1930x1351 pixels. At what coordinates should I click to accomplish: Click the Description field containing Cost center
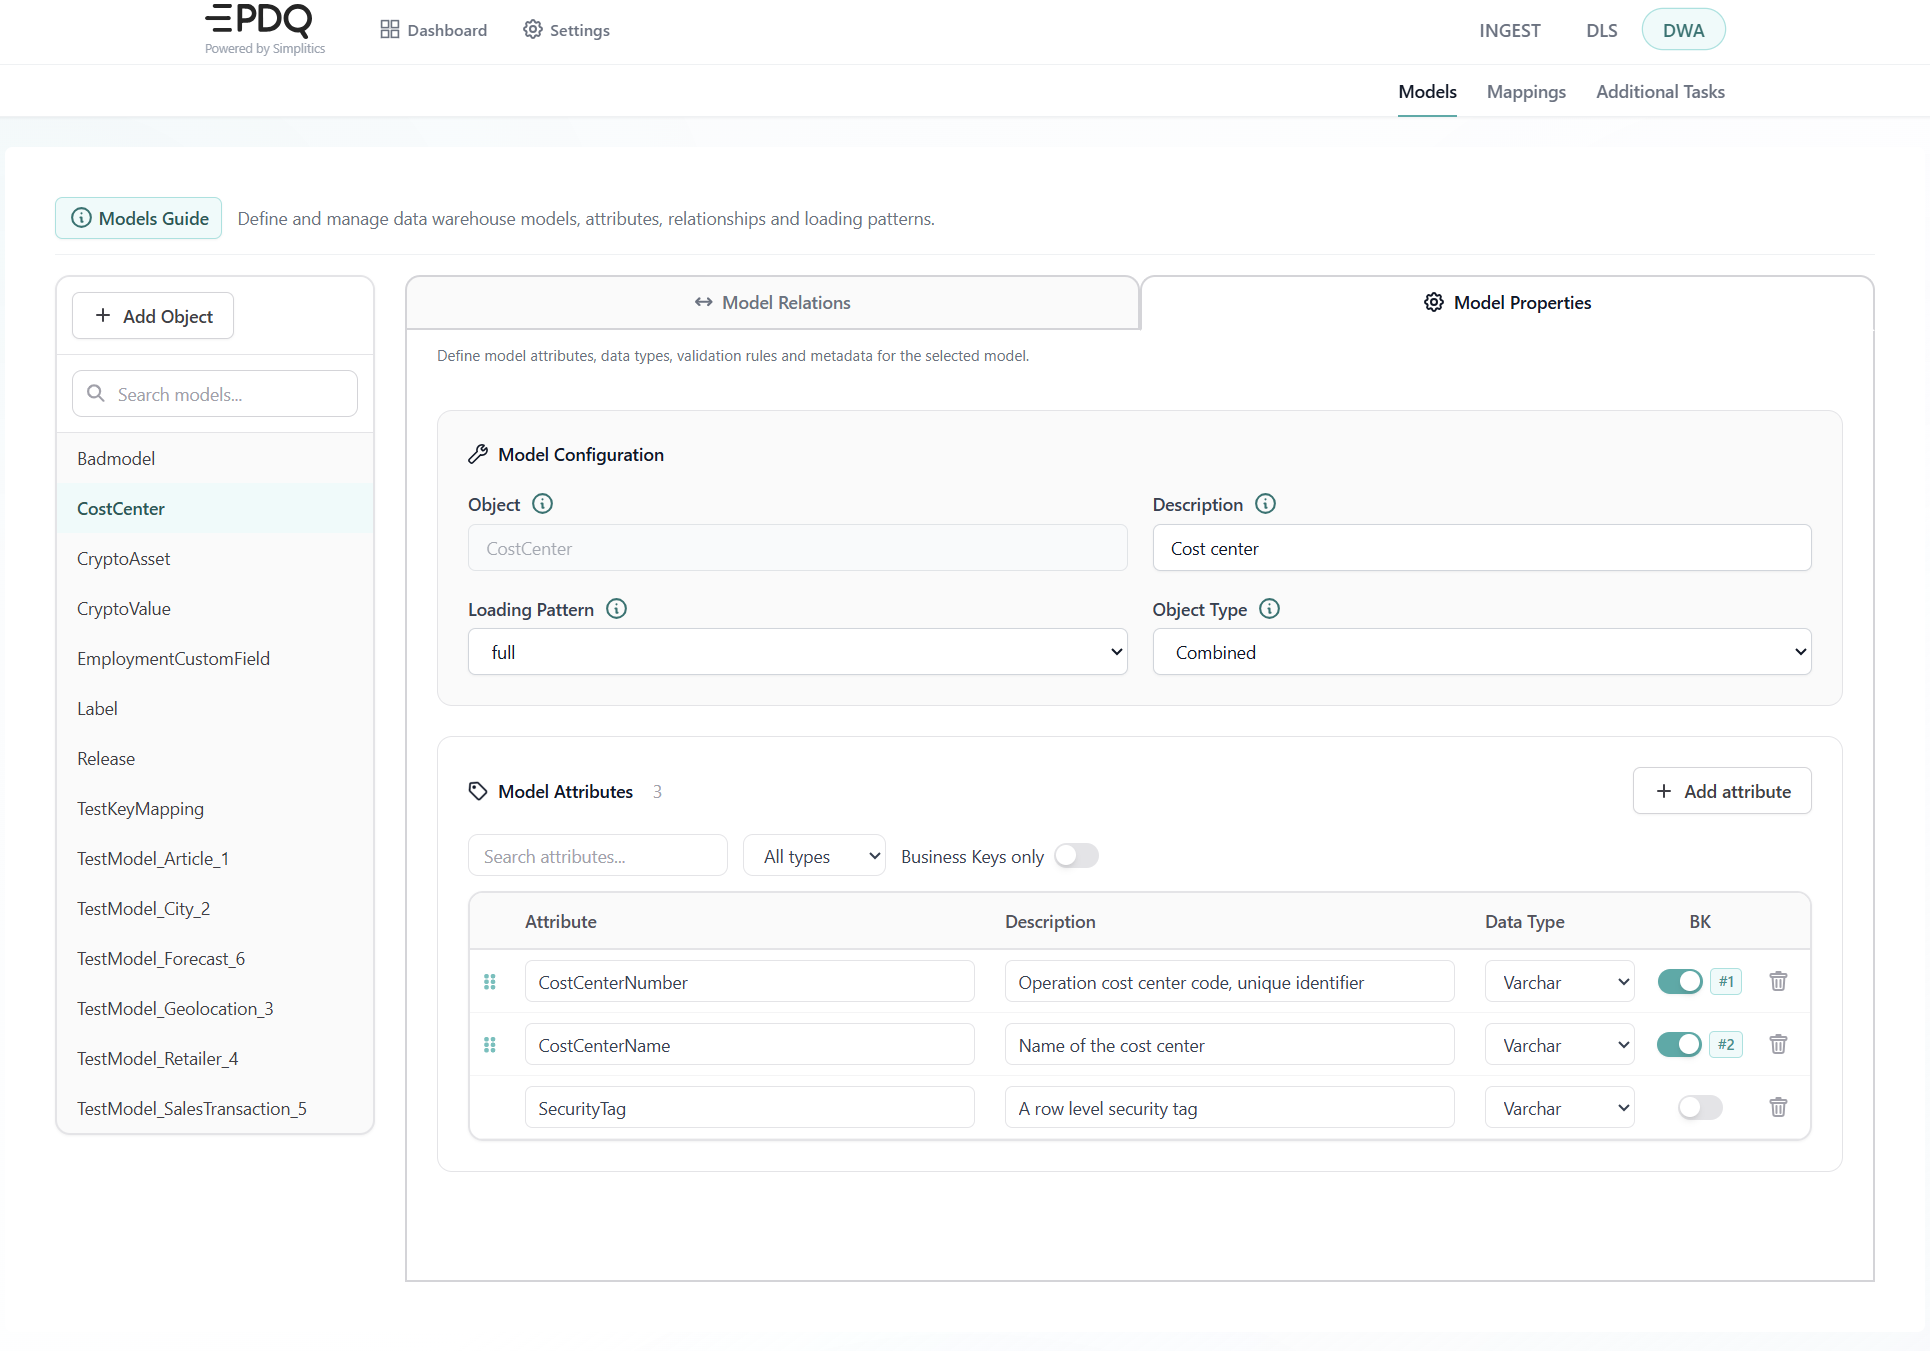(x=1481, y=548)
